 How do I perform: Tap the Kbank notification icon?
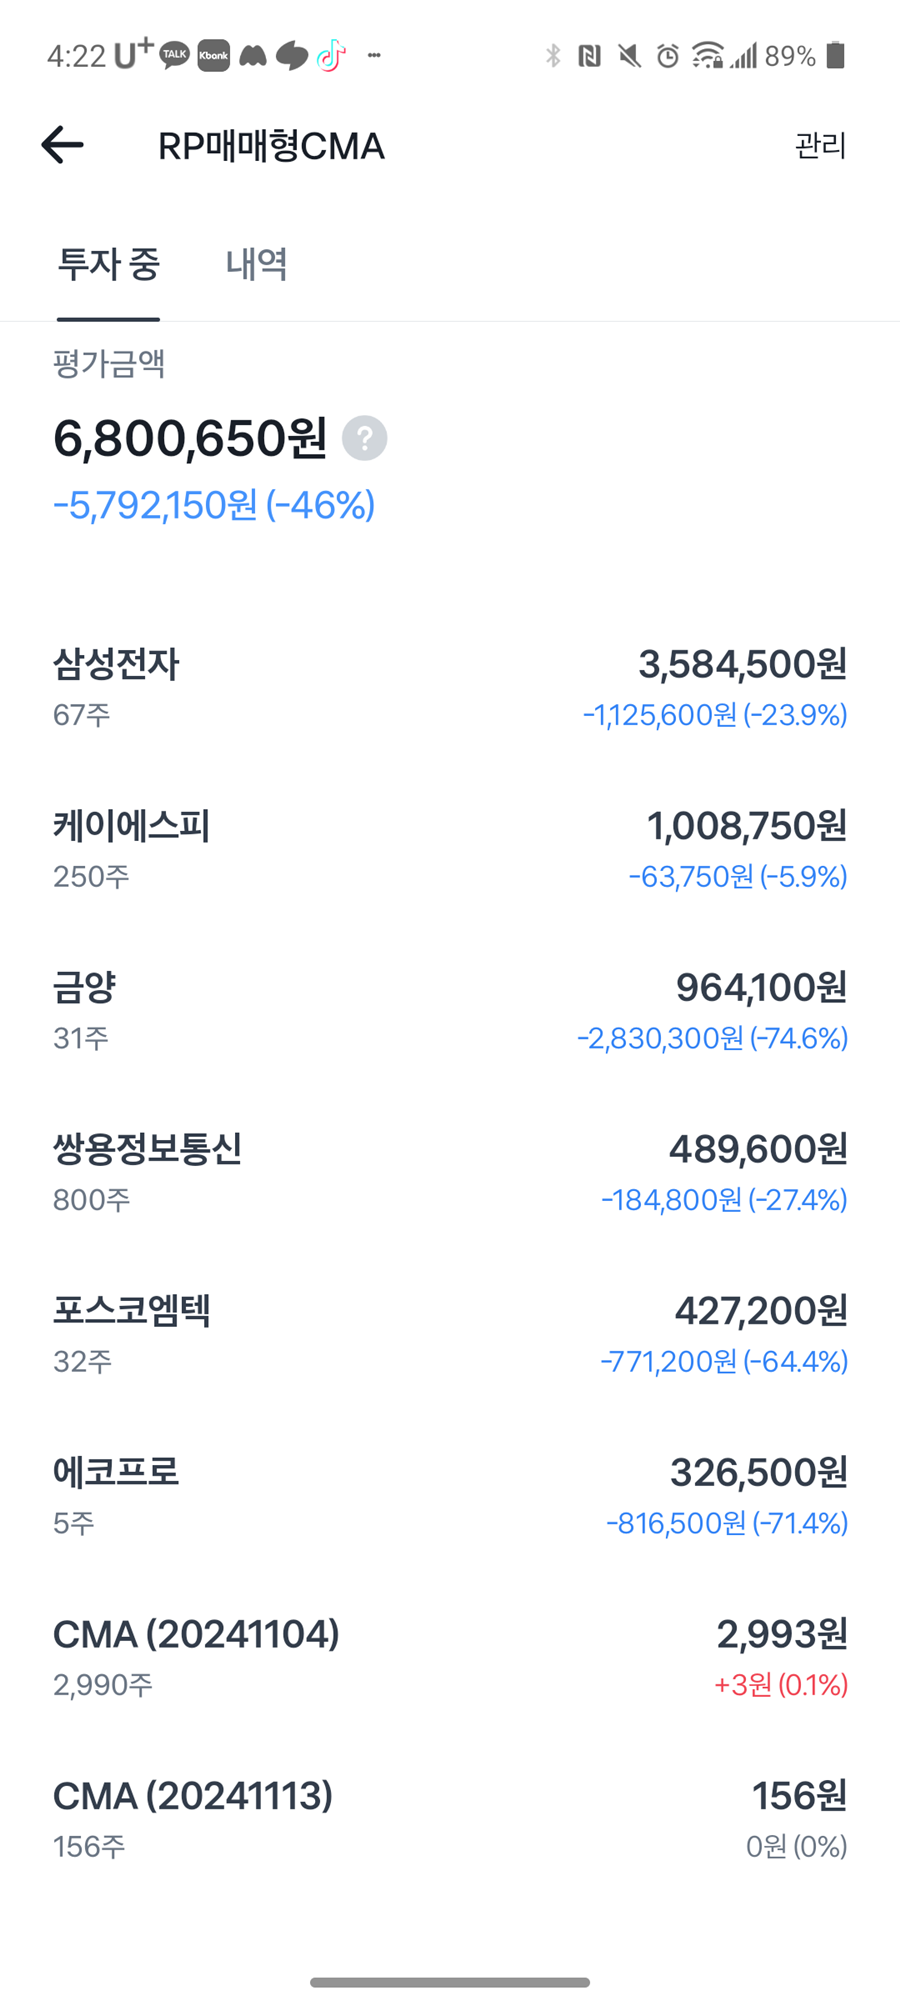[213, 55]
